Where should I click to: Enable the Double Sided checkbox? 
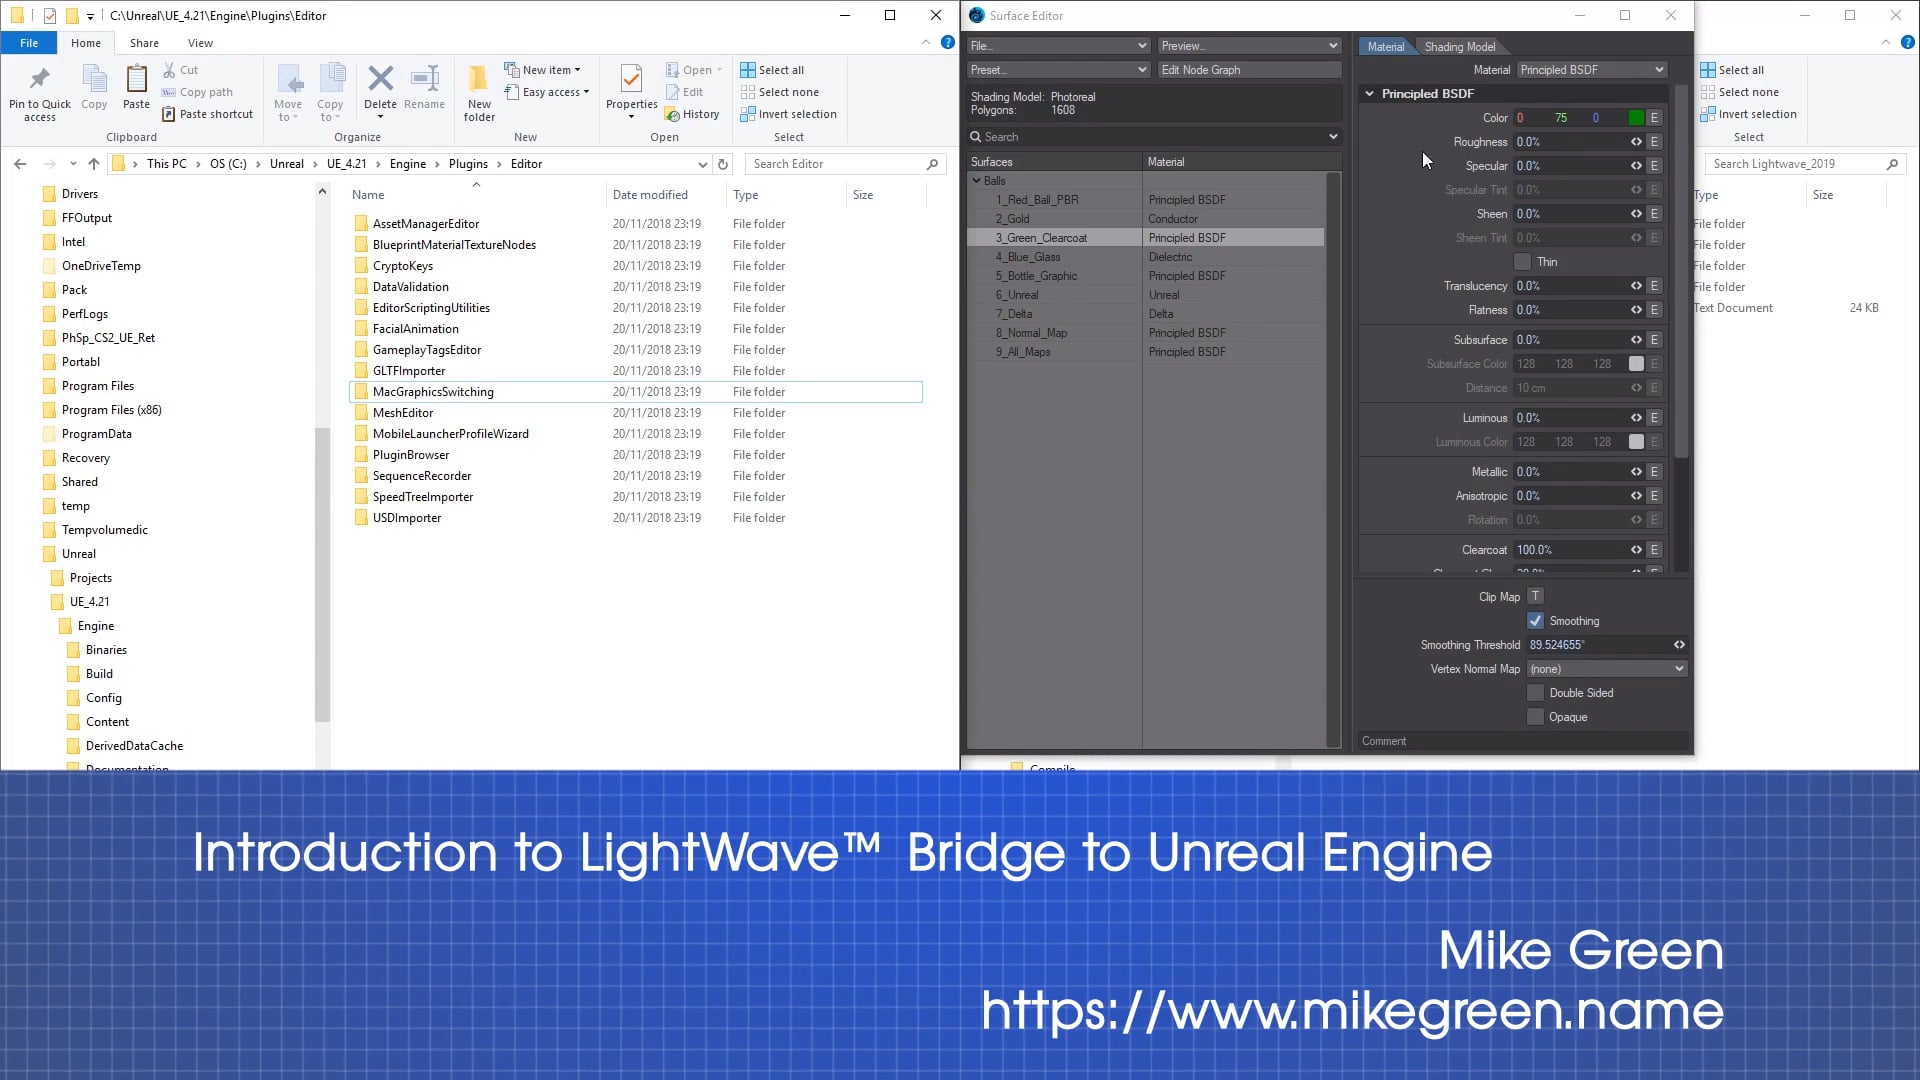click(1535, 693)
